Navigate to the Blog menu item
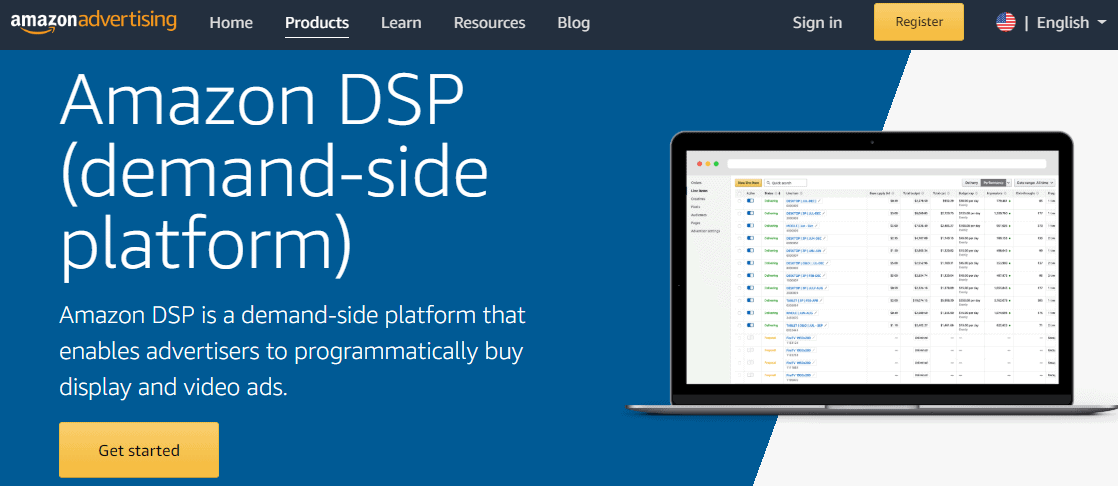This screenshot has width=1118, height=486. 573,23
